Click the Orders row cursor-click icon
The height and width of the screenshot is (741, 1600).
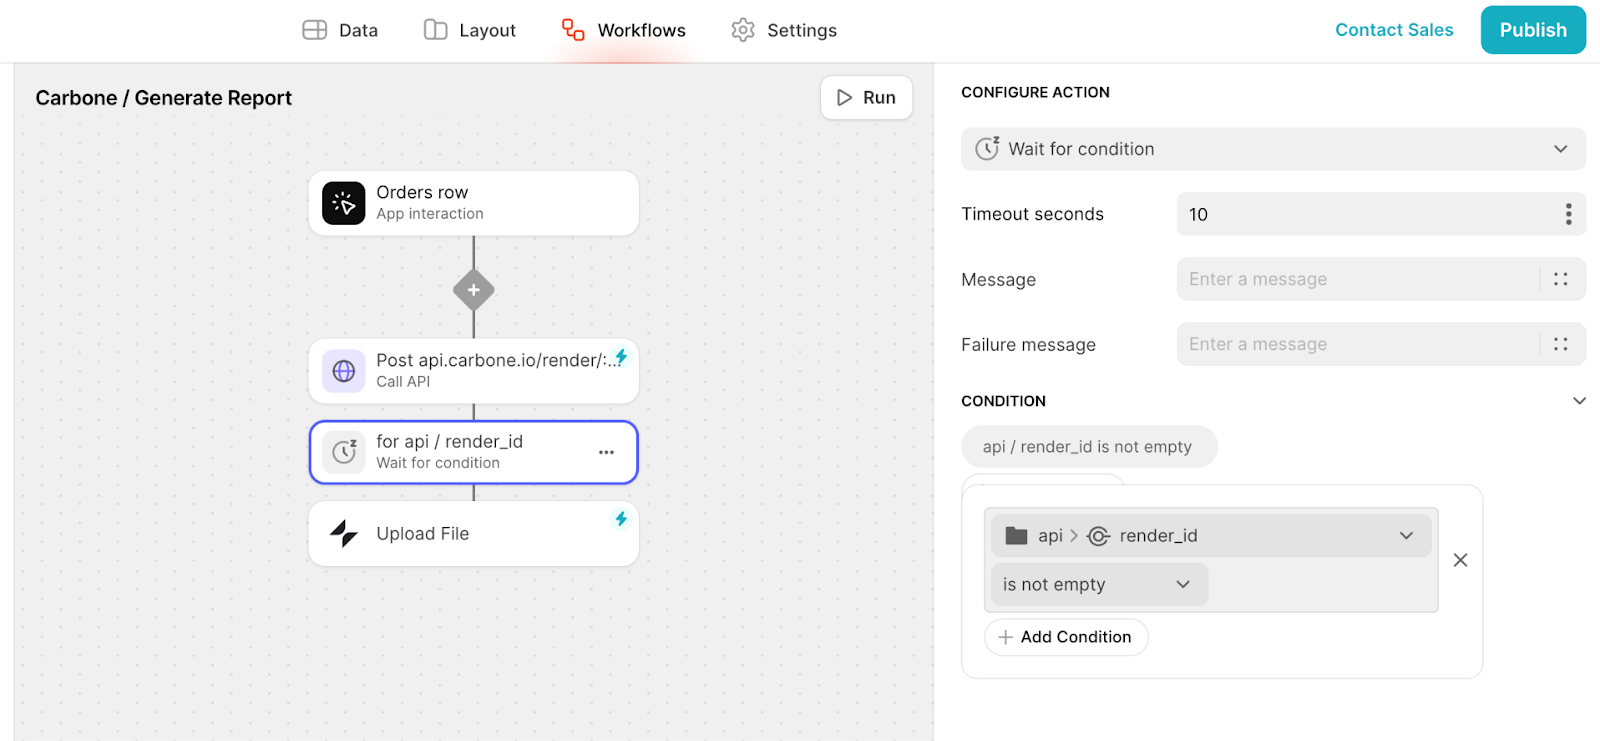click(x=343, y=203)
